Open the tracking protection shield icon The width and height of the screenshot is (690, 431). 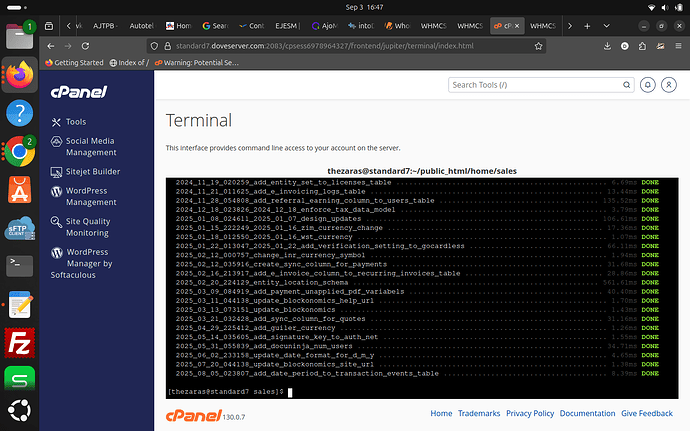pyautogui.click(x=154, y=46)
